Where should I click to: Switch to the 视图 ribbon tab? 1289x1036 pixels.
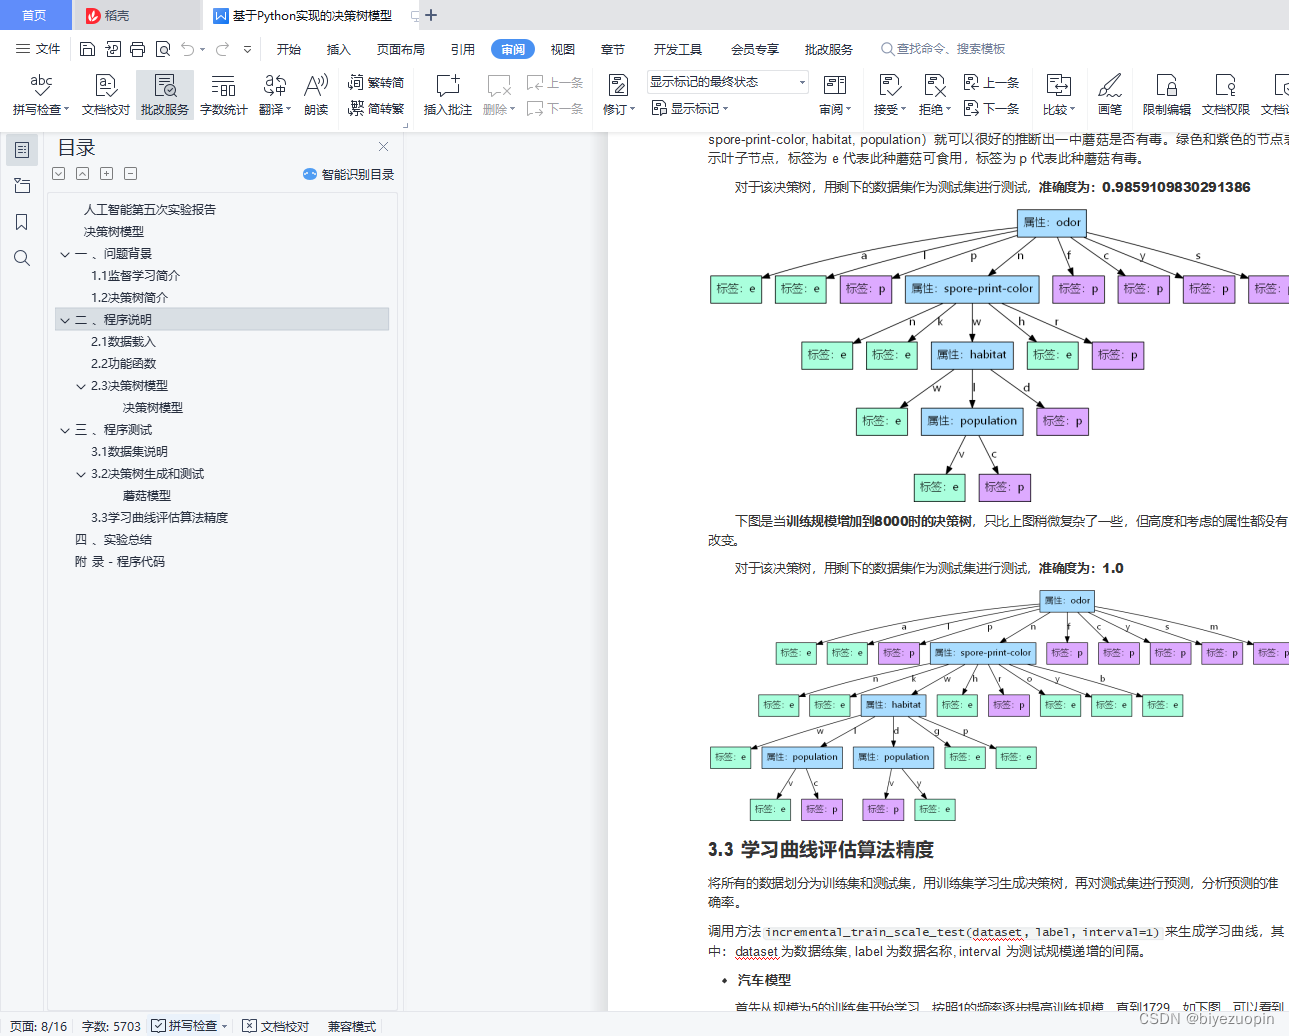click(563, 49)
